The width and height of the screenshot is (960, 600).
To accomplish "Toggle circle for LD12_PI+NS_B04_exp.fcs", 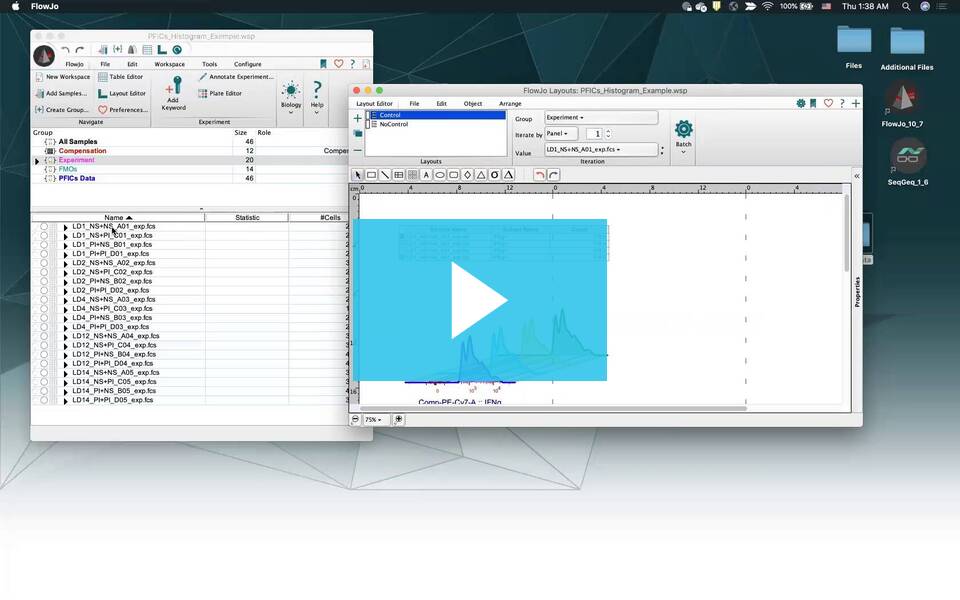I will tap(44, 354).
